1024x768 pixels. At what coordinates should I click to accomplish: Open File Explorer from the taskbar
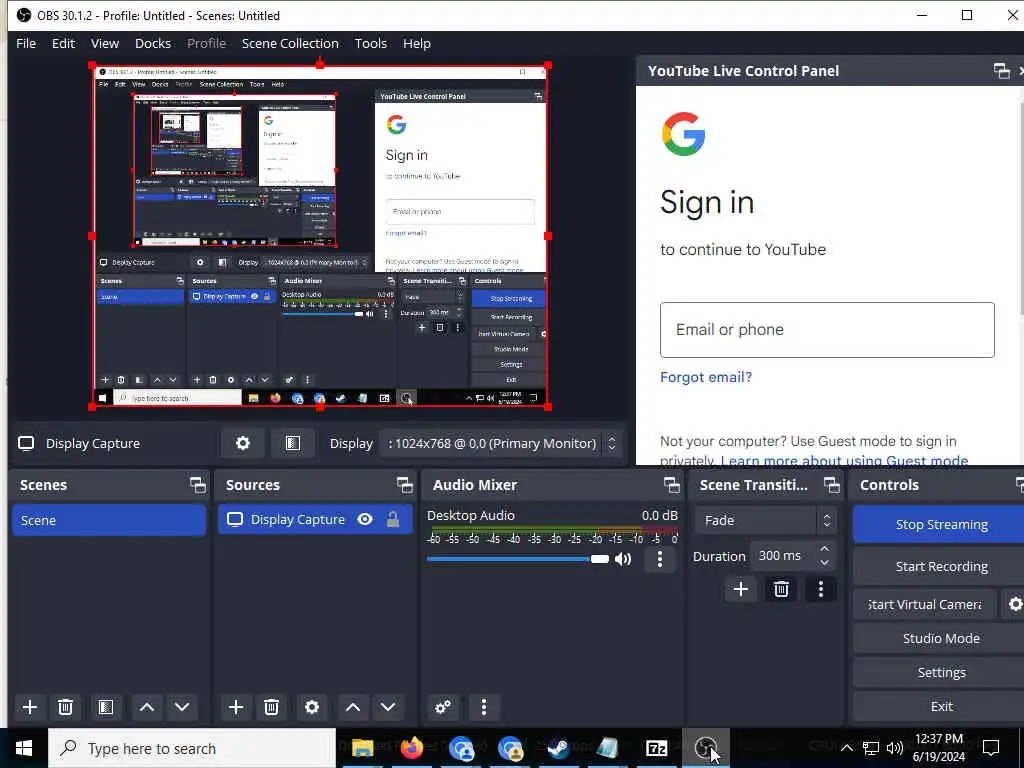[x=362, y=748]
